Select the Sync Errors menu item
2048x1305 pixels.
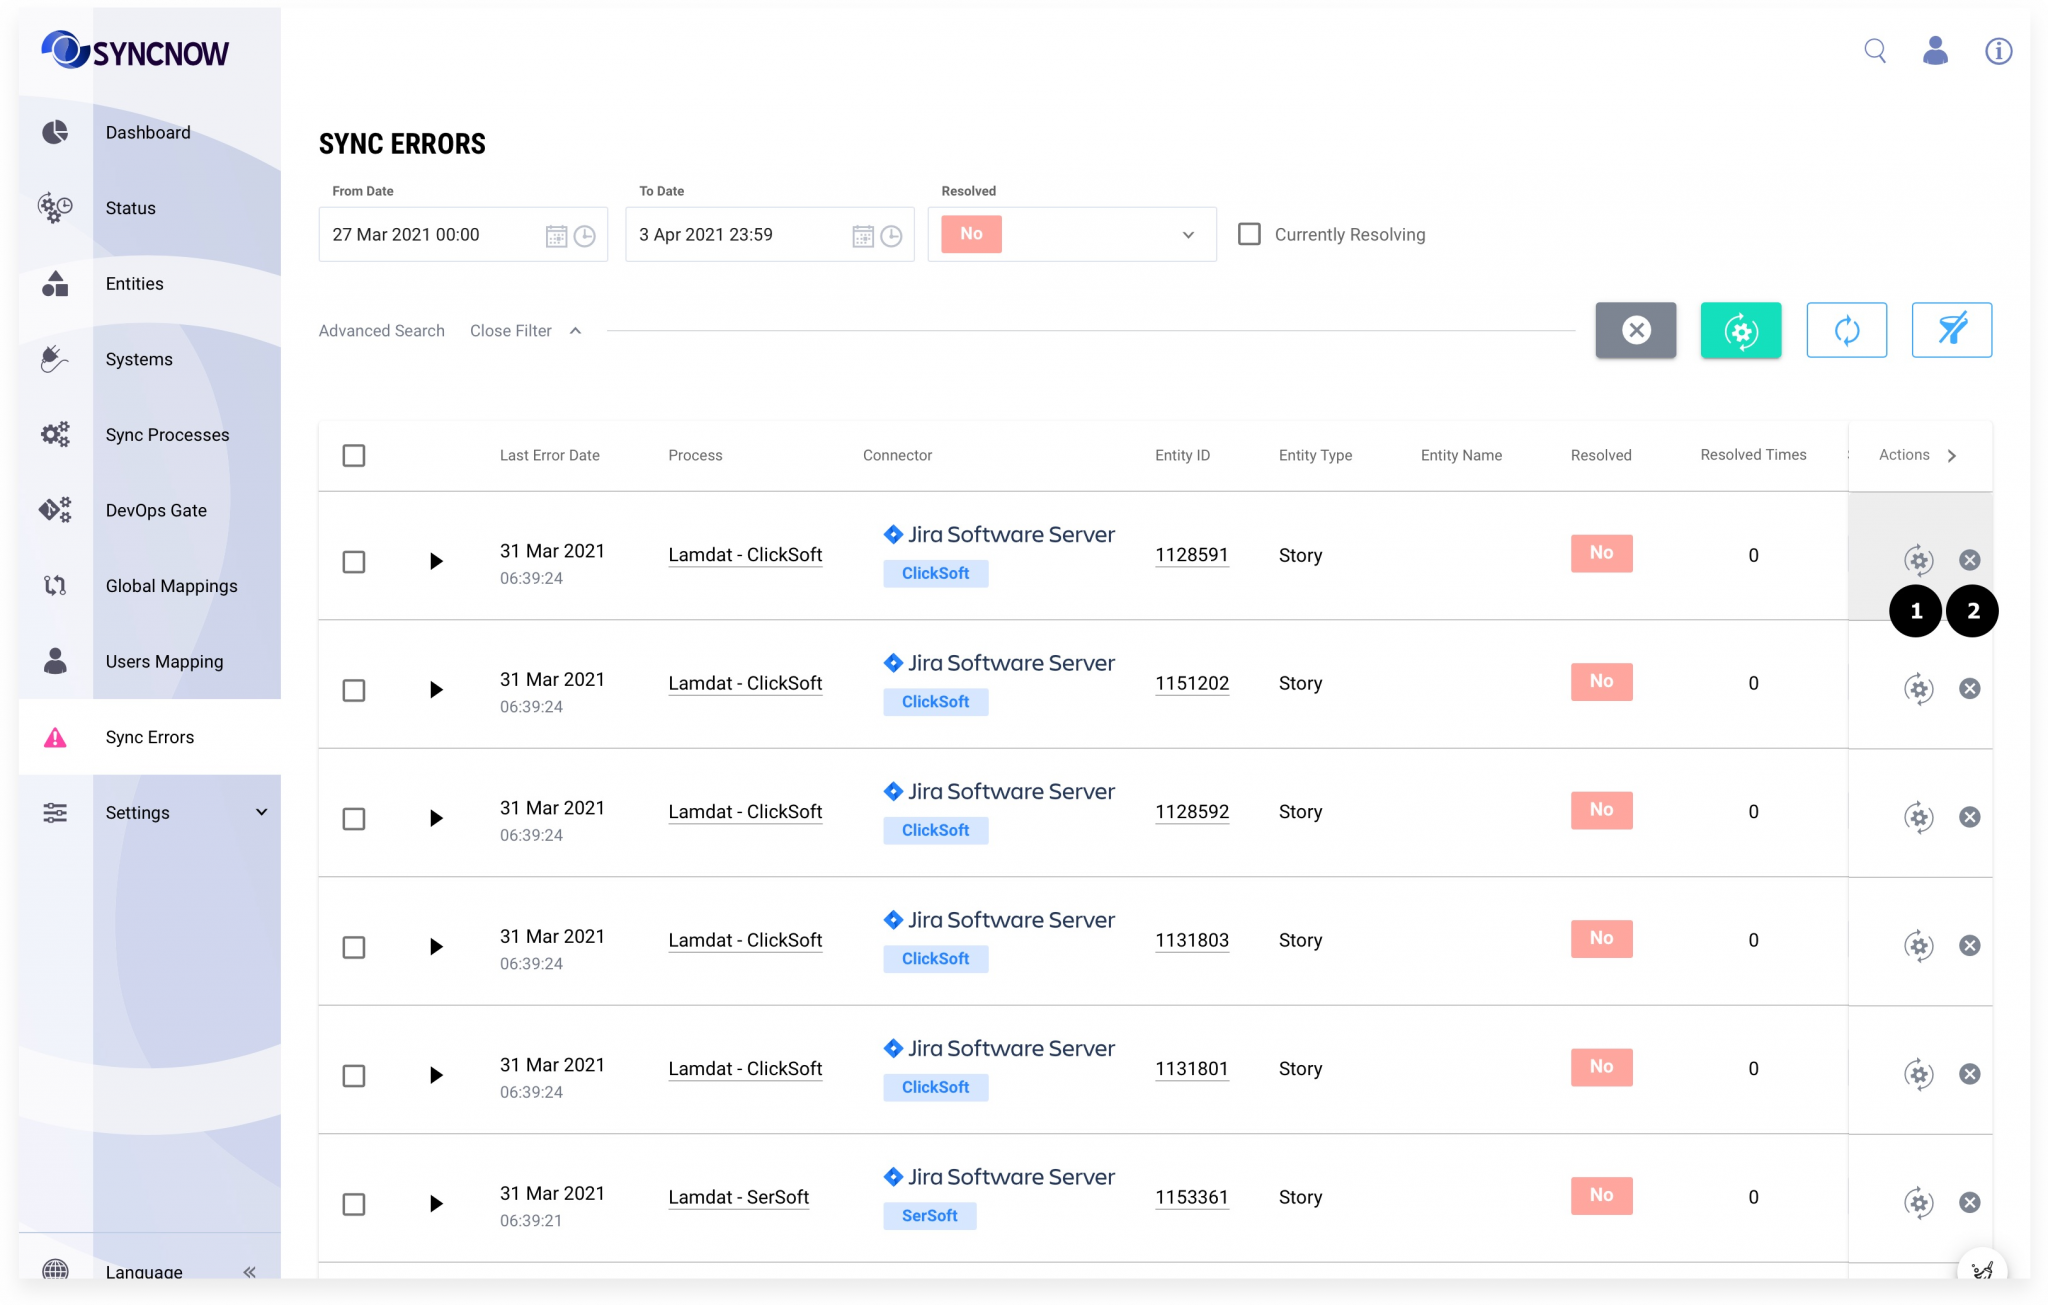(149, 736)
